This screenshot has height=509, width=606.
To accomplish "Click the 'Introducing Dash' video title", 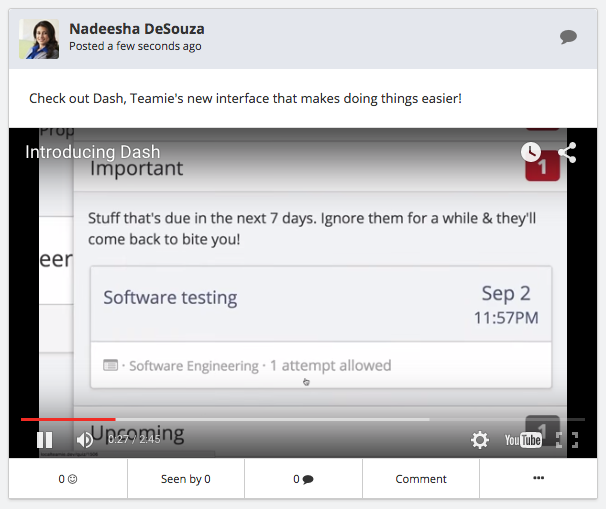I will pos(93,152).
